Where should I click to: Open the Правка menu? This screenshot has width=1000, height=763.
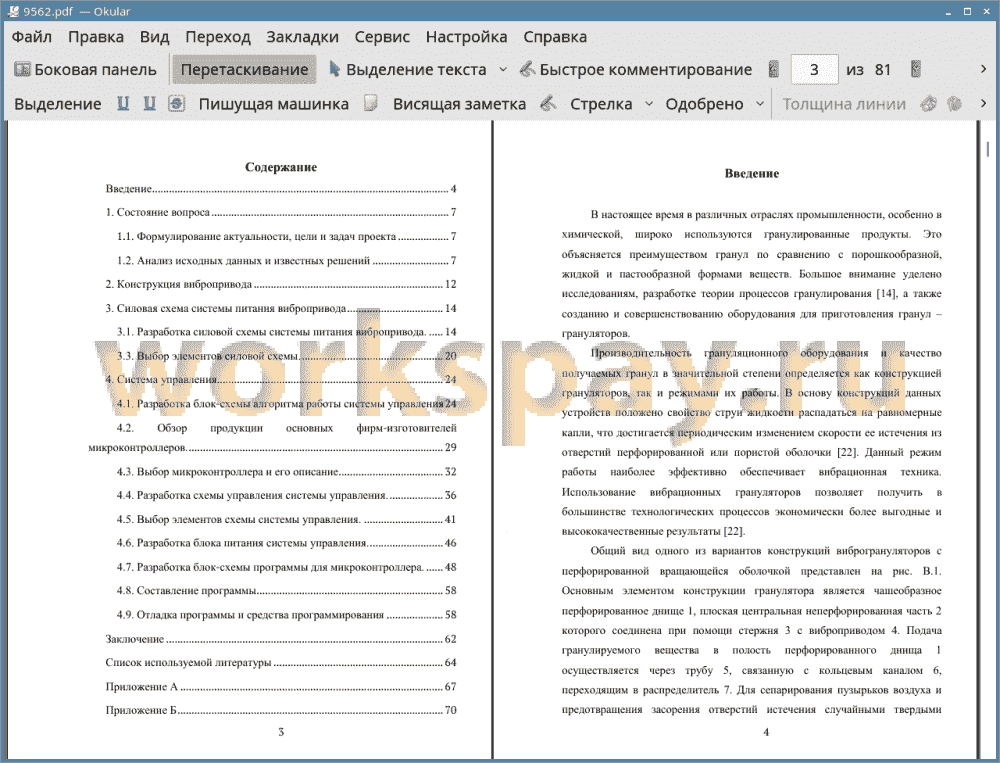[x=96, y=37]
